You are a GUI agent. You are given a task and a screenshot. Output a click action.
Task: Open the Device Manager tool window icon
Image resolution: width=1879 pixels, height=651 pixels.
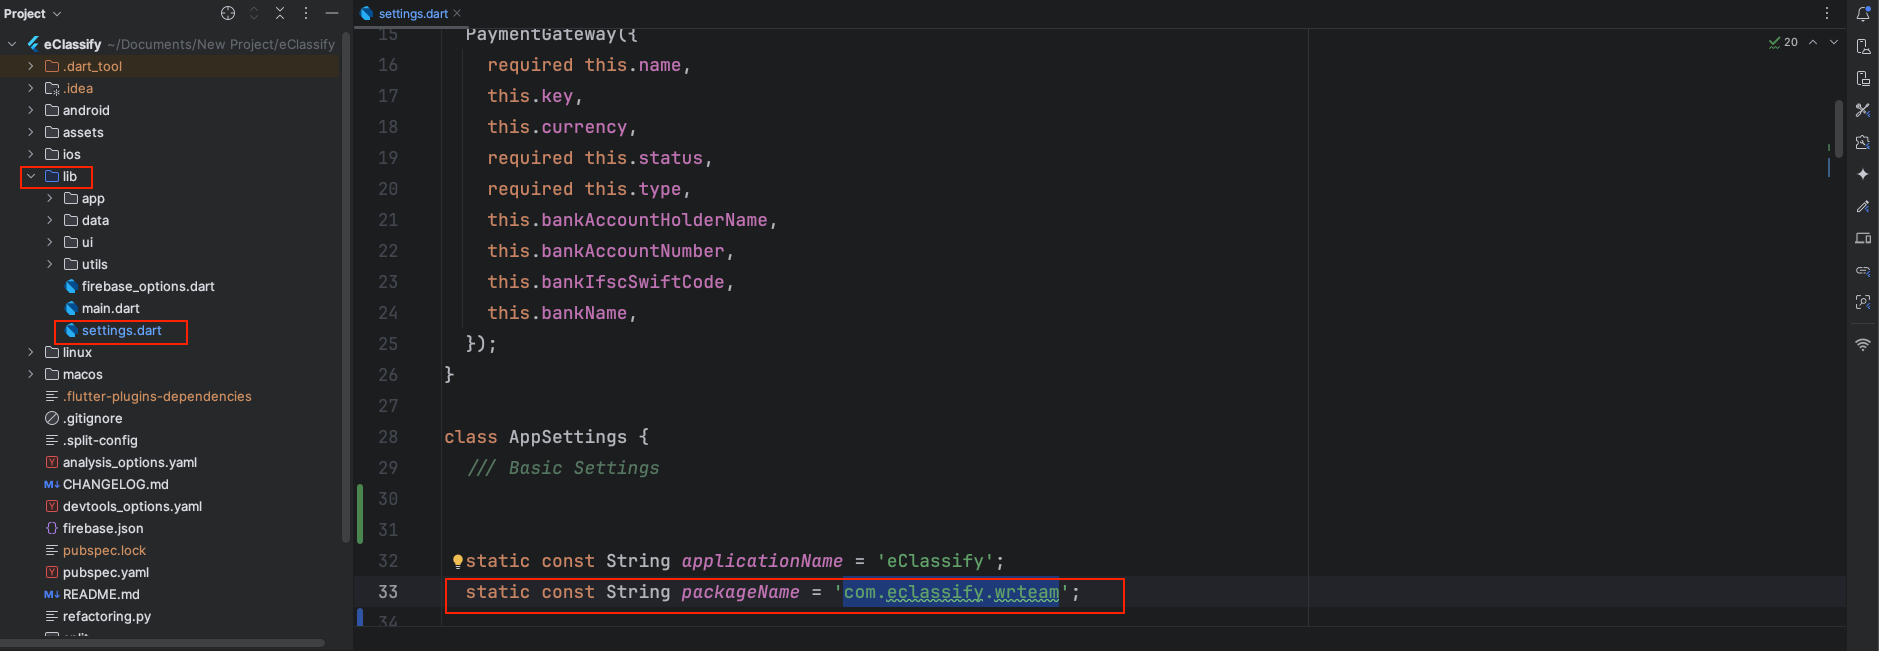point(1863,46)
